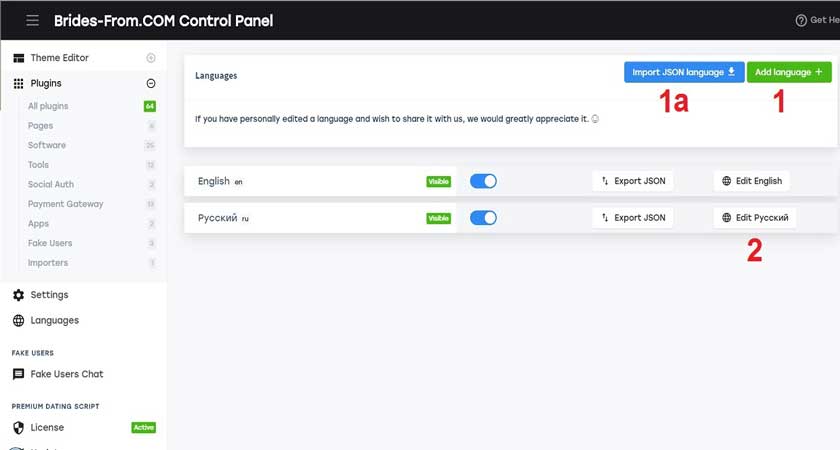
Task: Click the Fake Users Chat message icon
Action: click(x=19, y=374)
